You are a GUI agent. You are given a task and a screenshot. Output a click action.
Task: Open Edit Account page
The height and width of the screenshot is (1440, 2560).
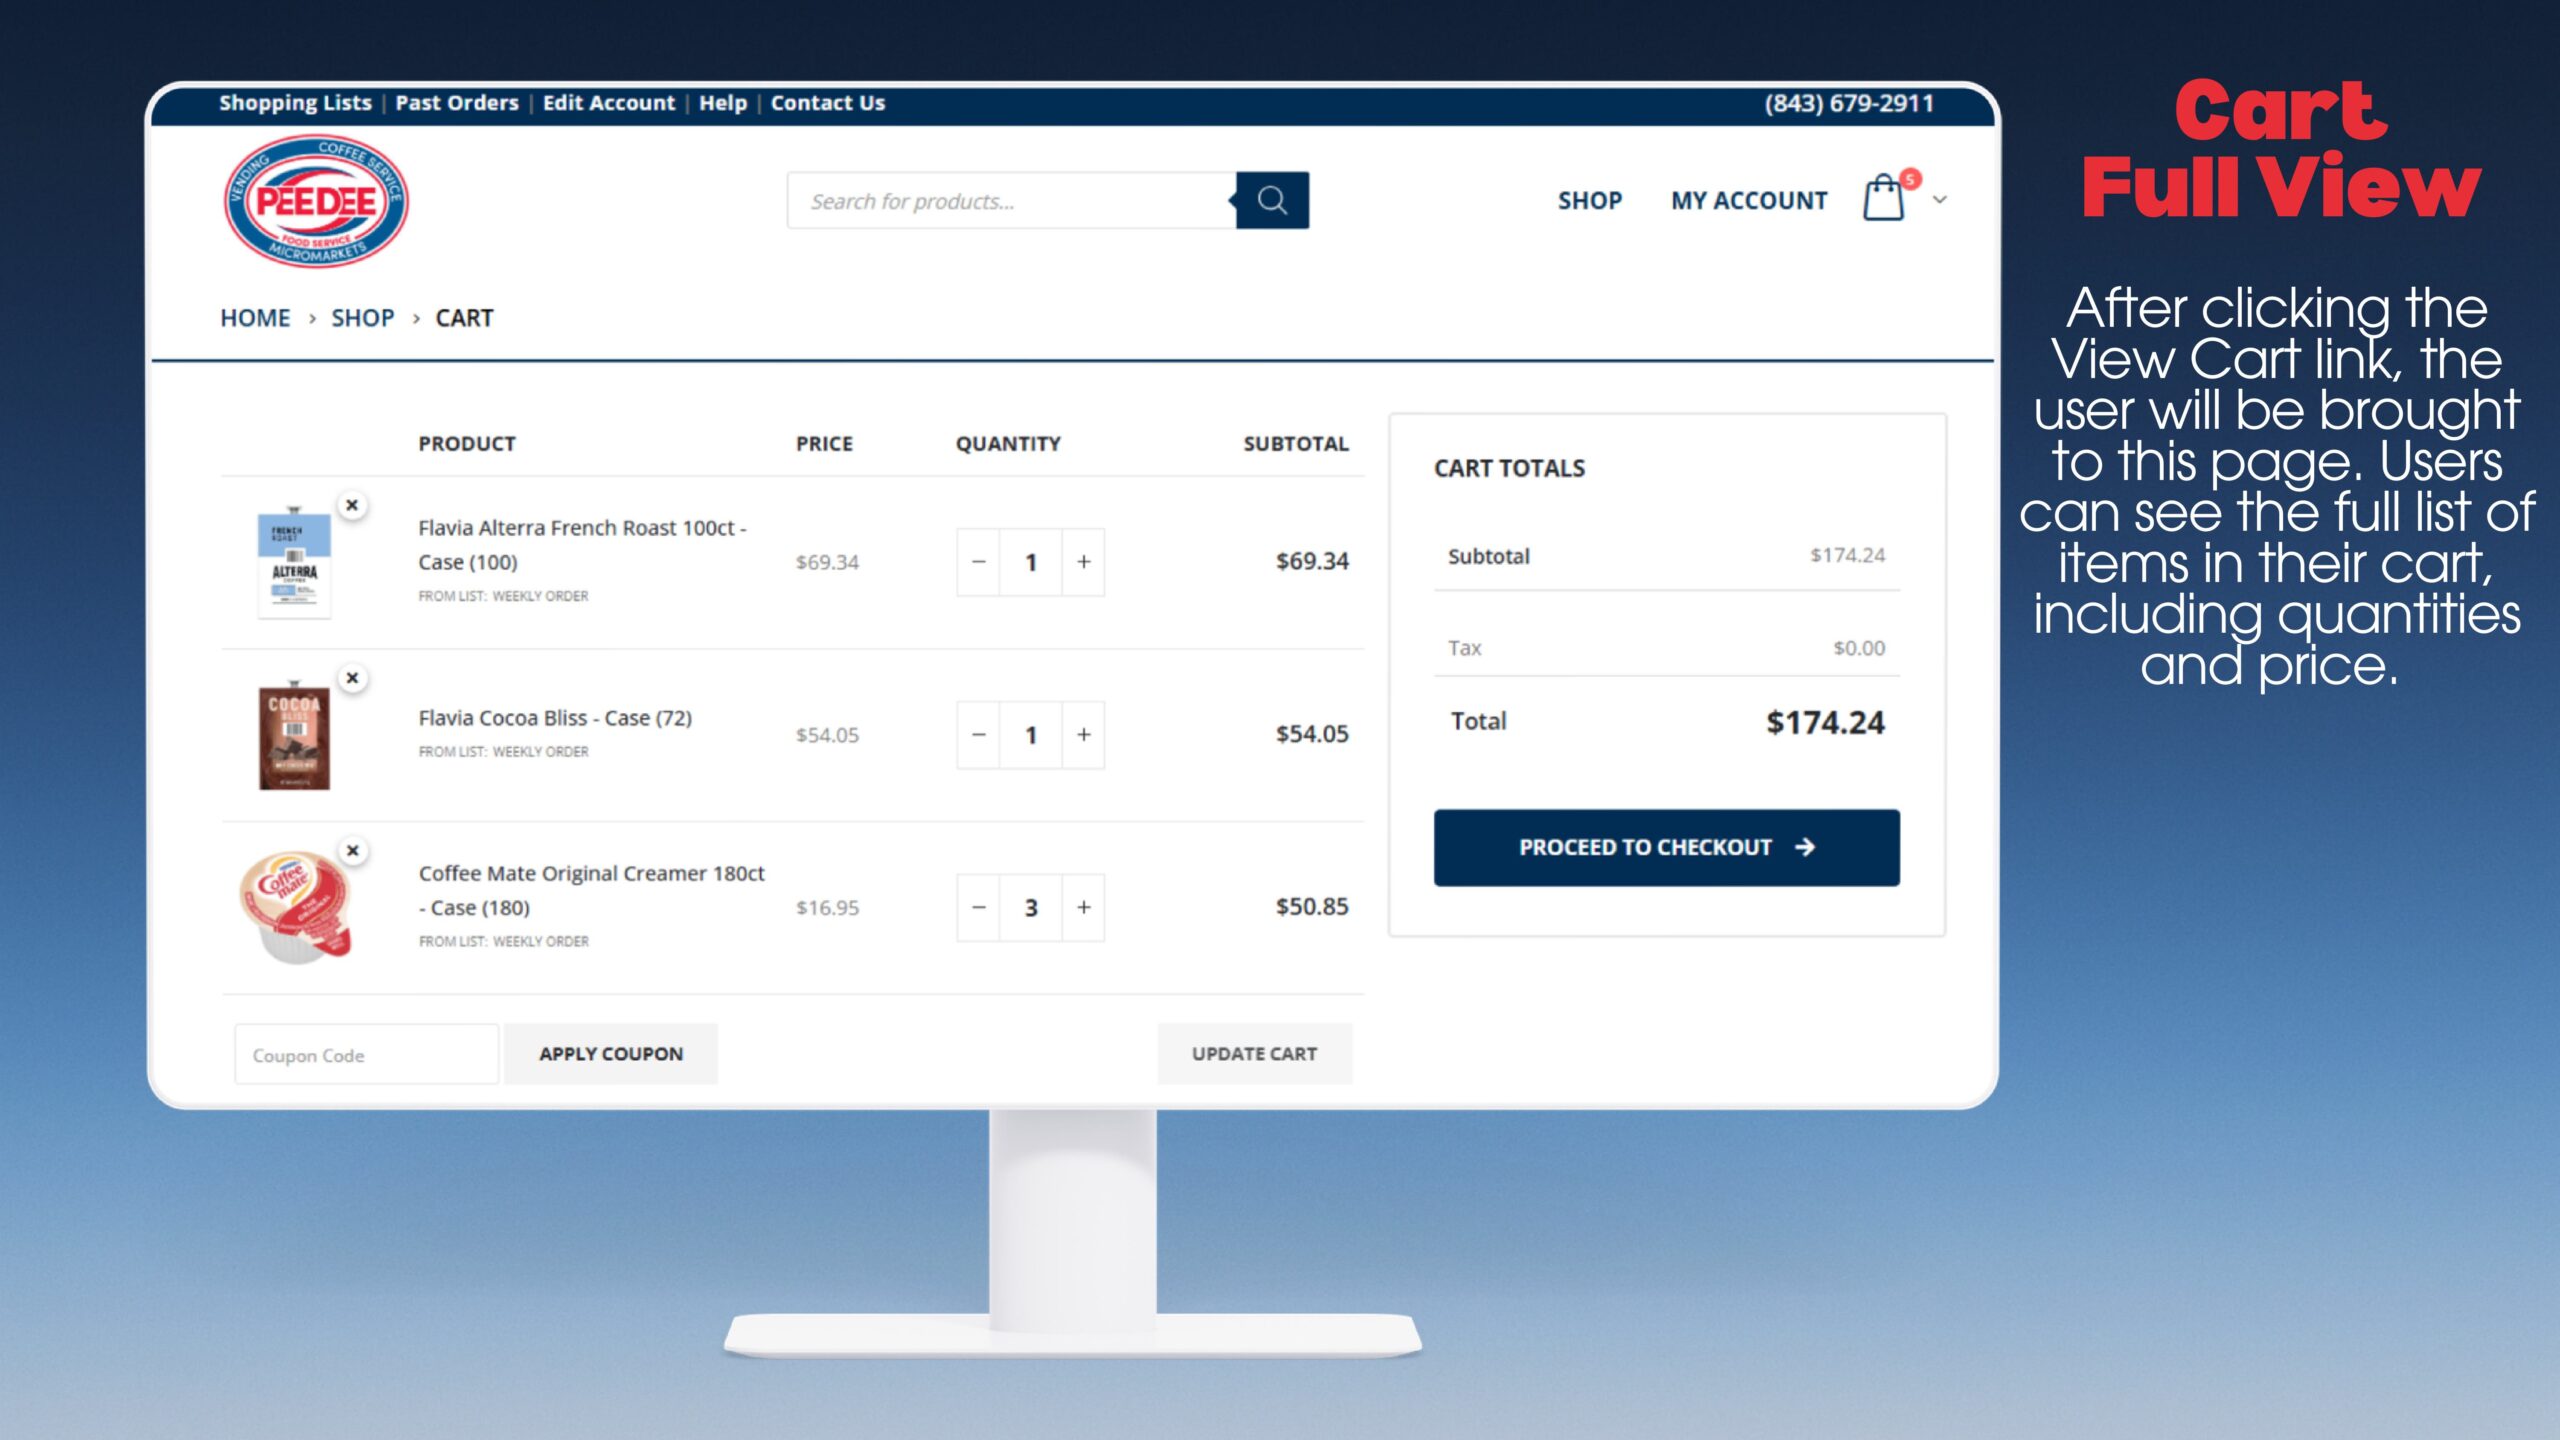point(609,103)
